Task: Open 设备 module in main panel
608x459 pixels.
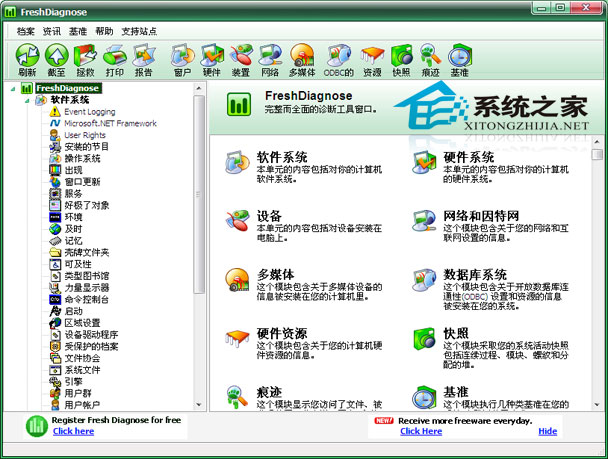Action: (x=269, y=216)
